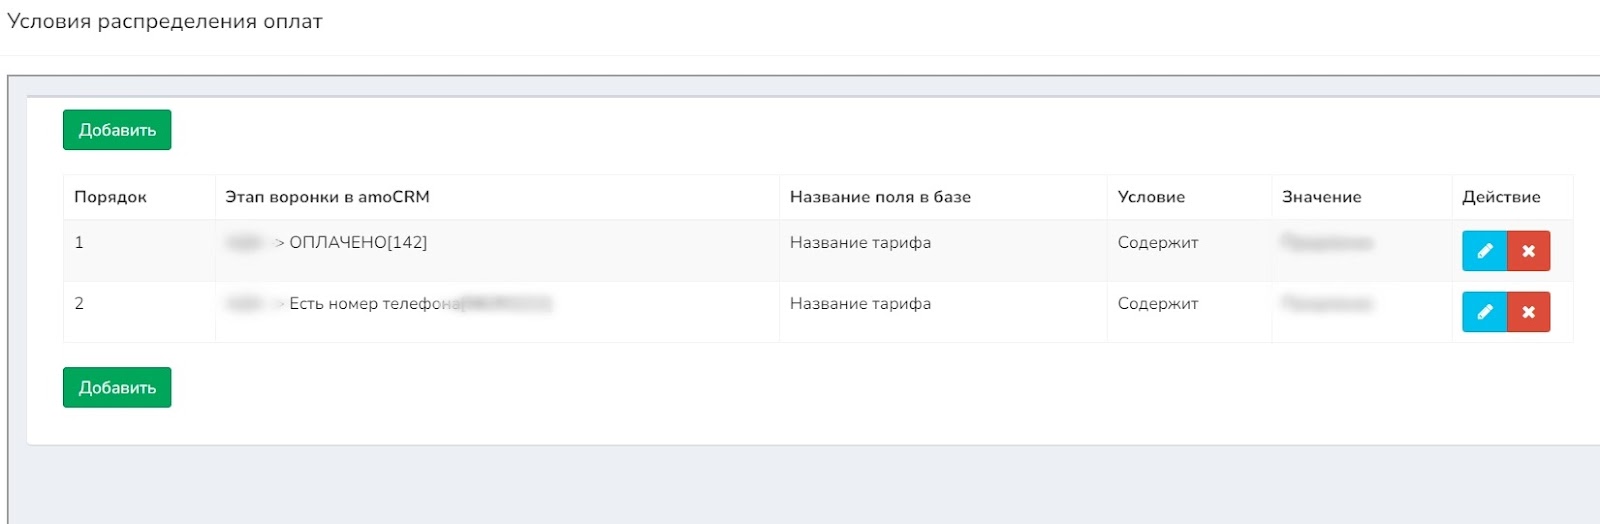1600x524 pixels.
Task: Click Название тарифа in the second row
Action: (x=860, y=304)
